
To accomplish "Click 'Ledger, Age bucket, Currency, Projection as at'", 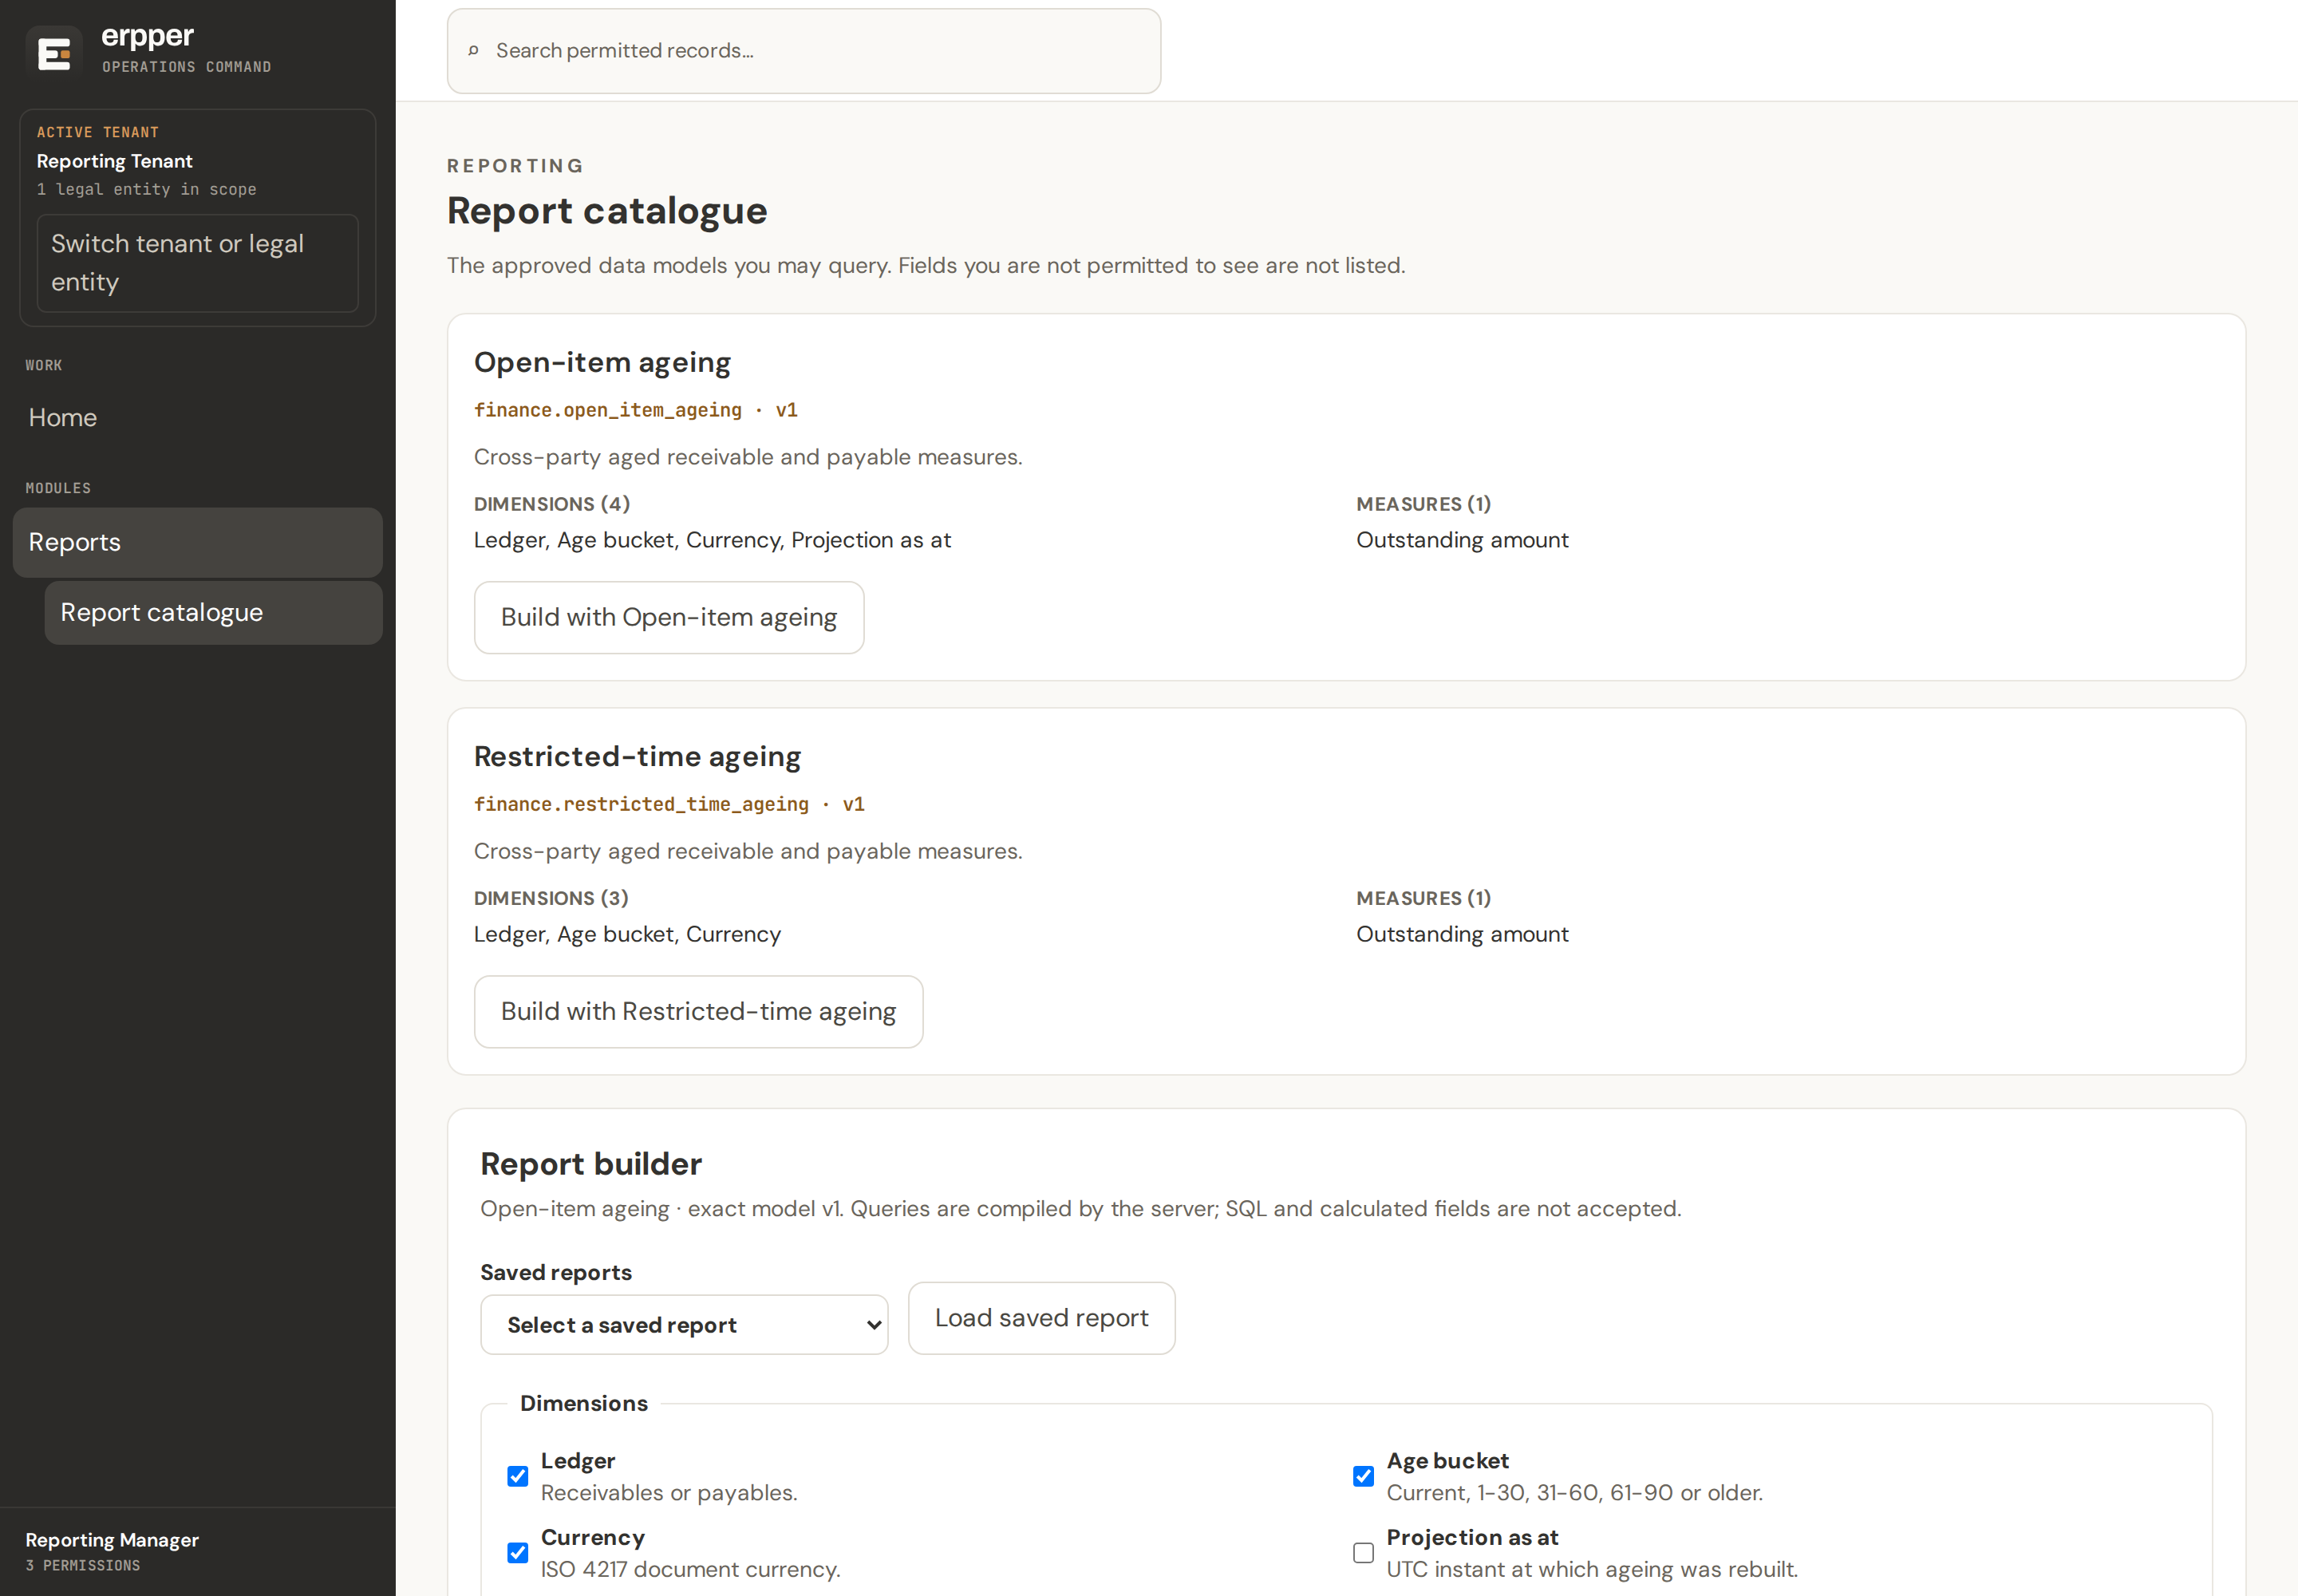I will (x=713, y=540).
